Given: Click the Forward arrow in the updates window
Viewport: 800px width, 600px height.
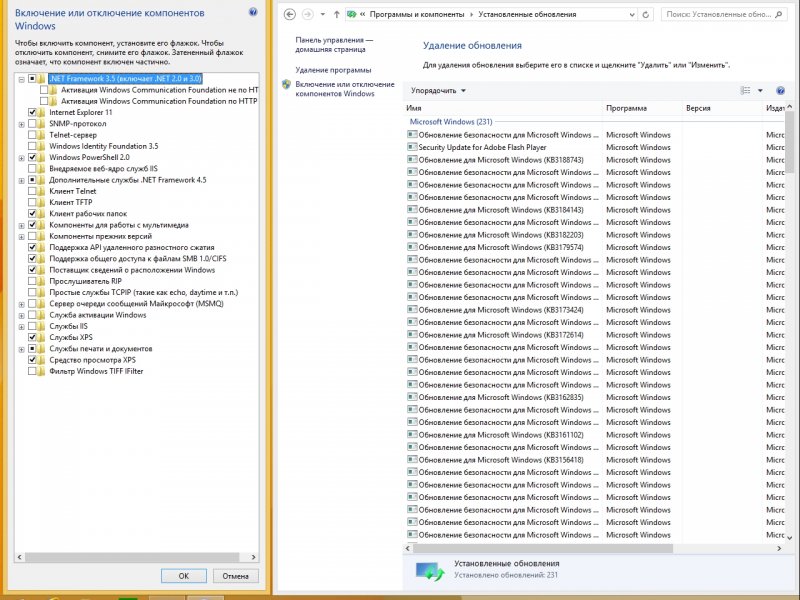Looking at the screenshot, I should coord(308,15).
